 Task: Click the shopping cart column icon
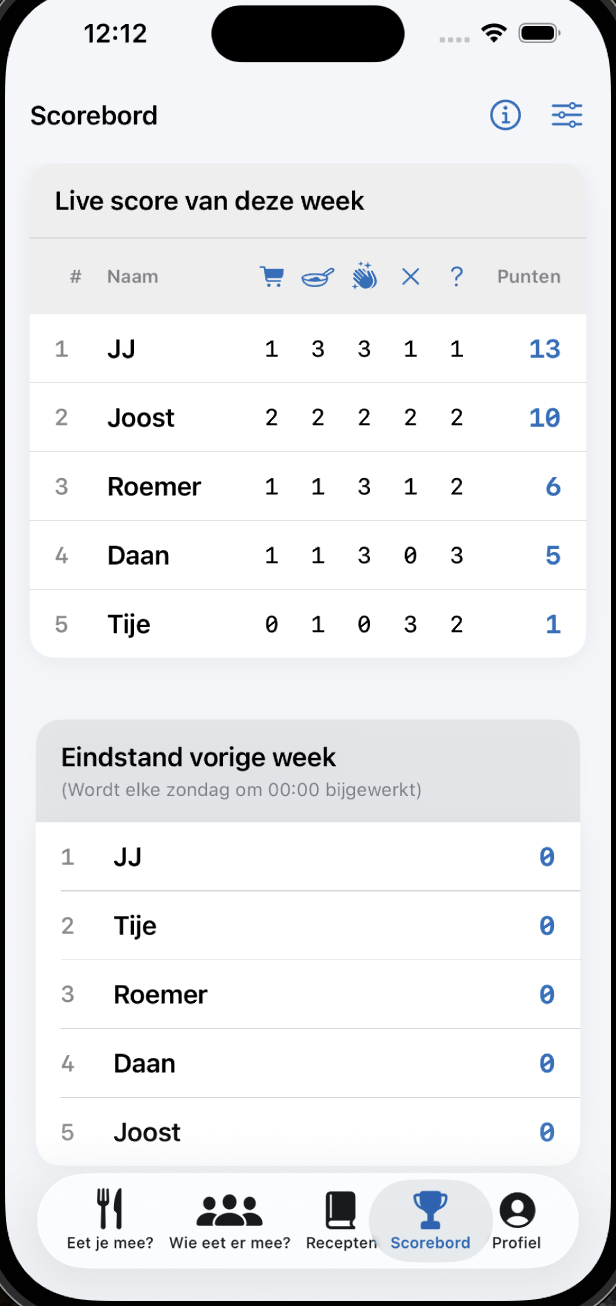pos(271,276)
